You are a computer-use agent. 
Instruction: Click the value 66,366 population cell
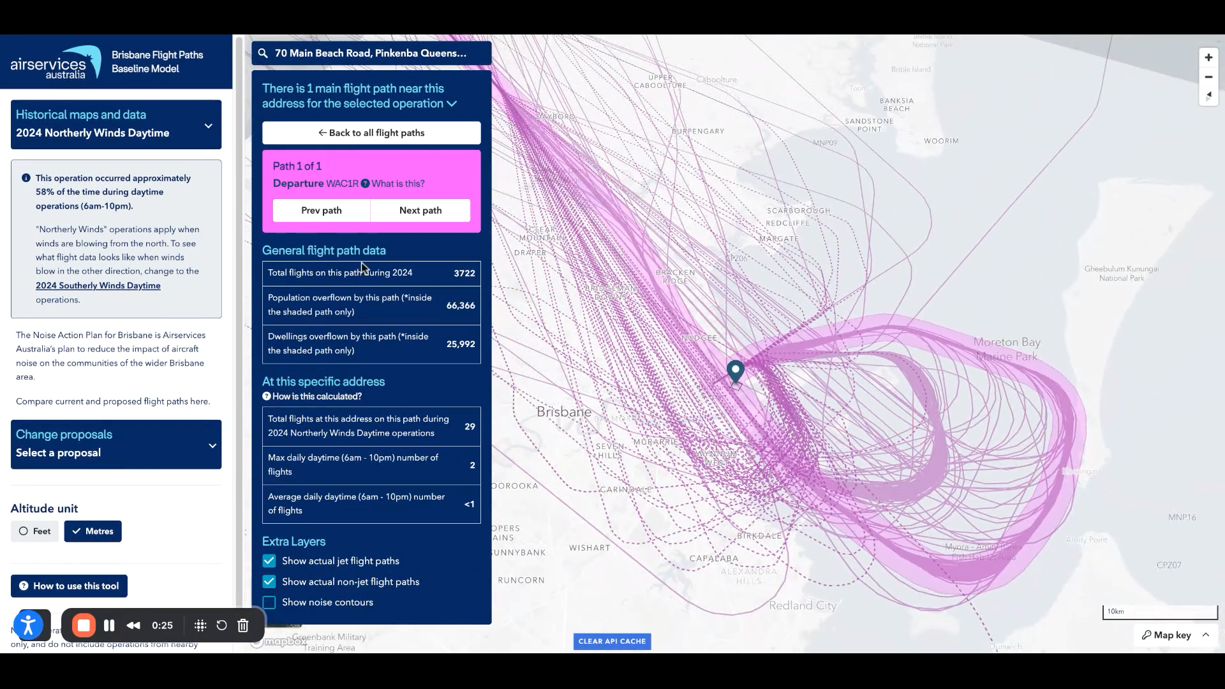click(x=460, y=306)
